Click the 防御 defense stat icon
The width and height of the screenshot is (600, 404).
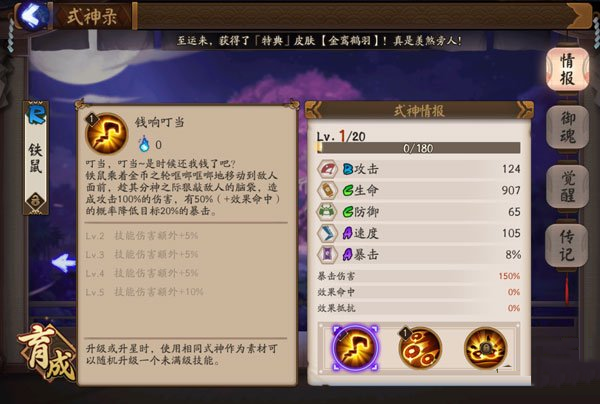pyautogui.click(x=328, y=212)
